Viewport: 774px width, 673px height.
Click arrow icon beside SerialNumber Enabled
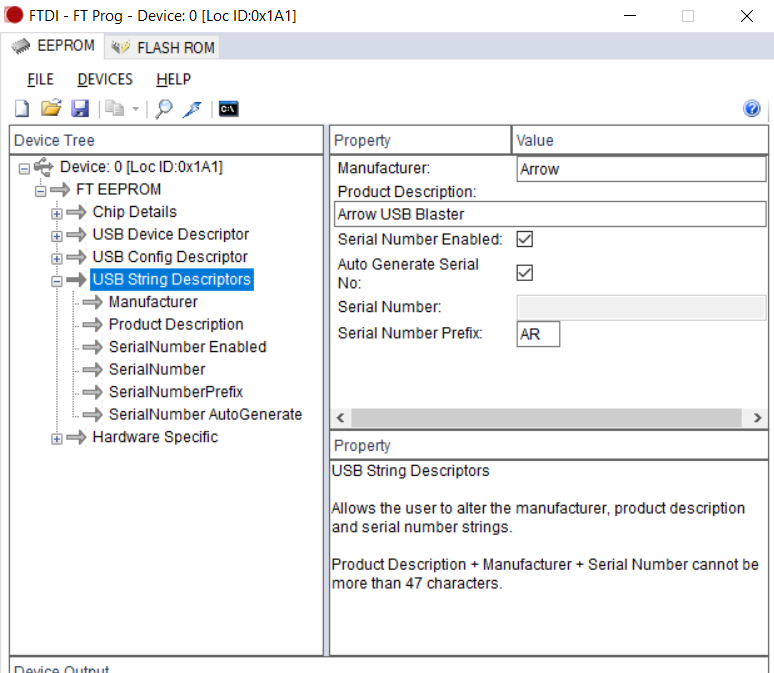[x=92, y=347]
